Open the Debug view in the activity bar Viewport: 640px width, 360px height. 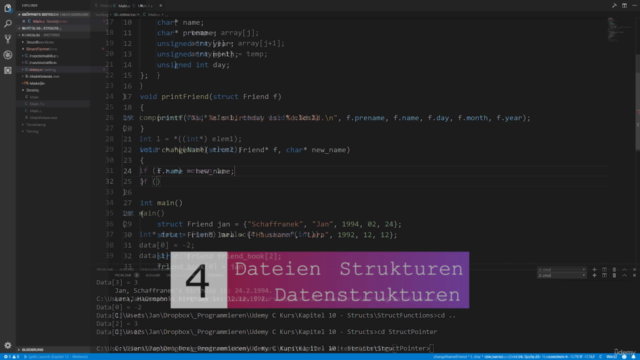click(7, 55)
